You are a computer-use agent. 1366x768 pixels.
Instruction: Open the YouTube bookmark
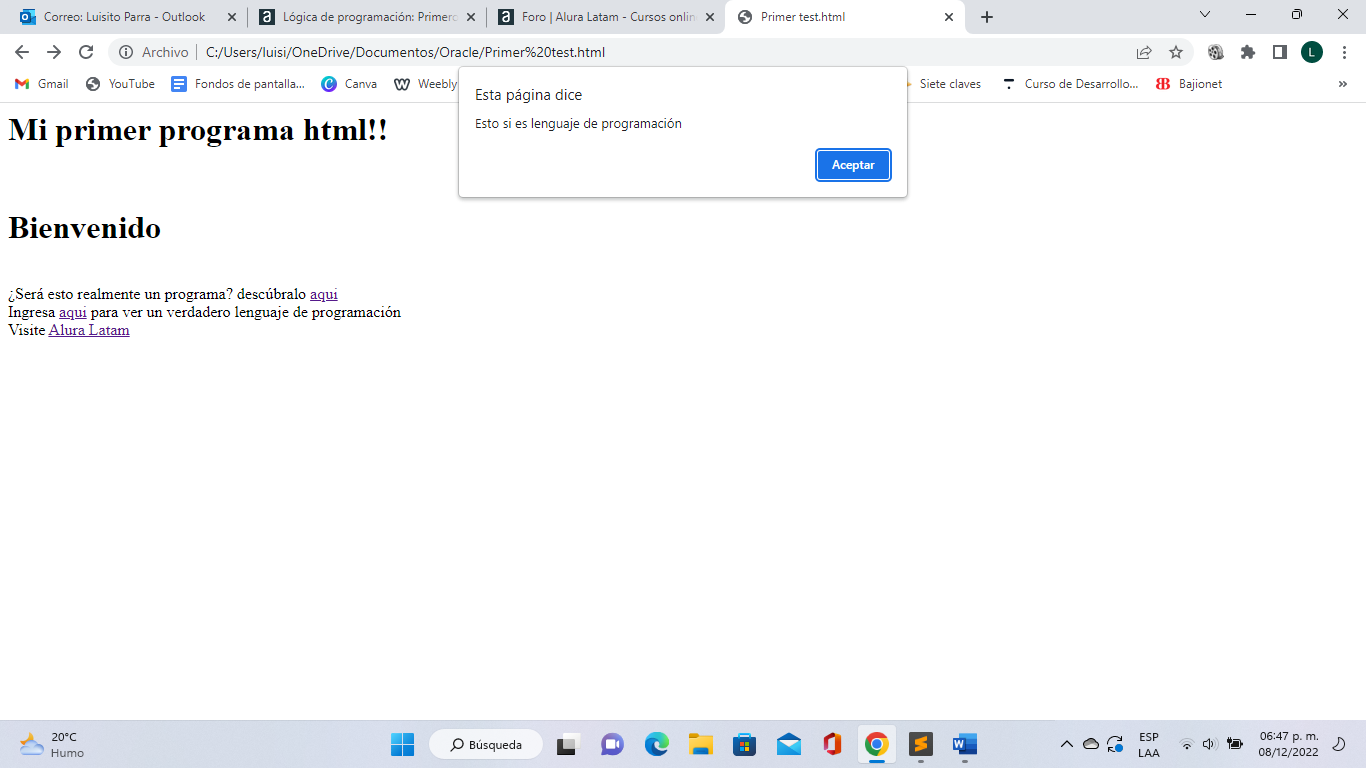(x=120, y=84)
